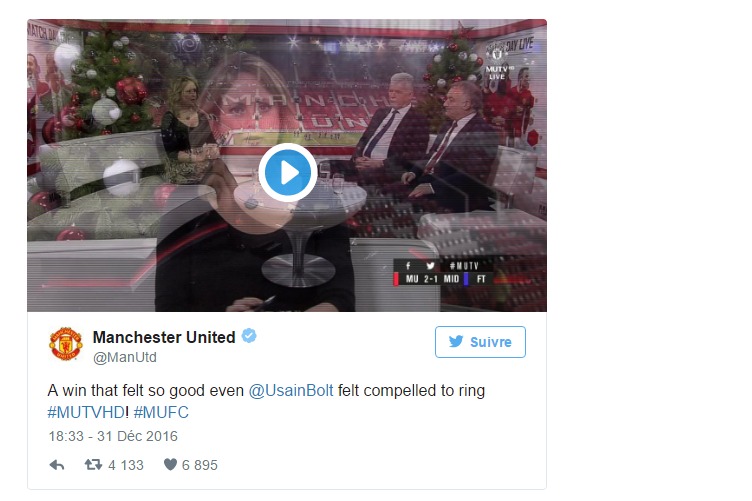The height and width of the screenshot is (501, 752).
Task: Open the #MUTVHD hashtag
Action: tap(86, 412)
